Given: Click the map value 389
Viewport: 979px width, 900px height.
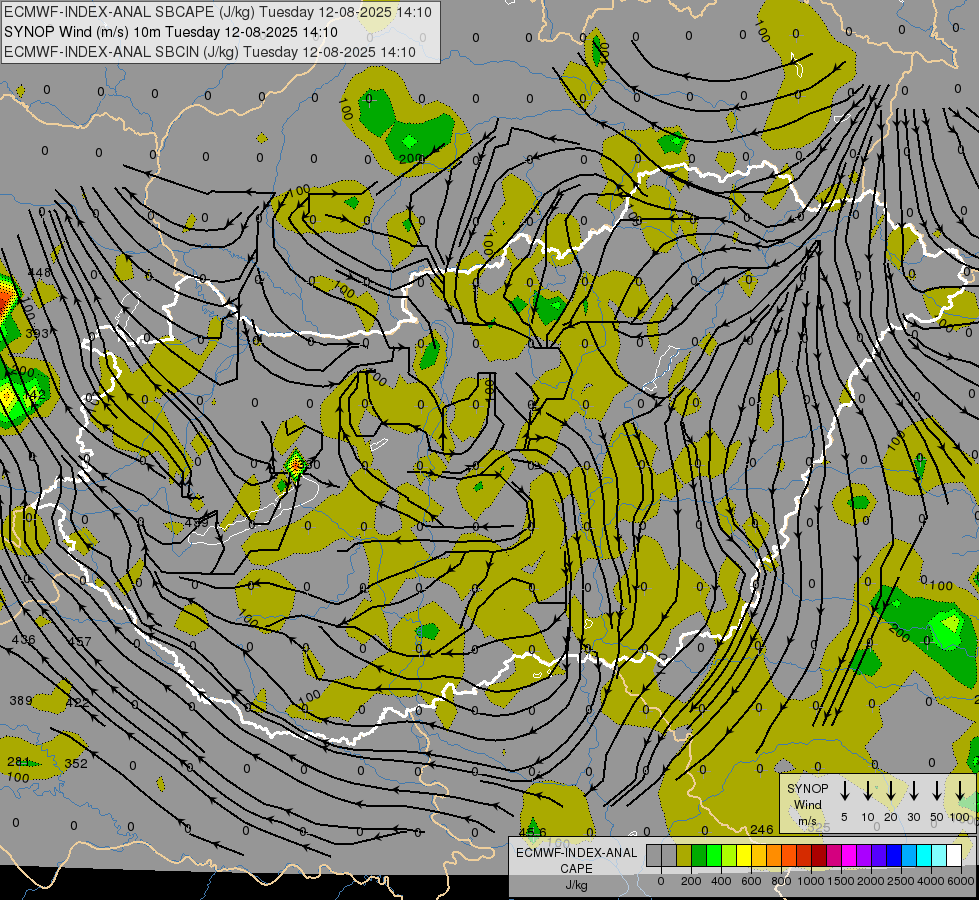Looking at the screenshot, I should pos(21,701).
